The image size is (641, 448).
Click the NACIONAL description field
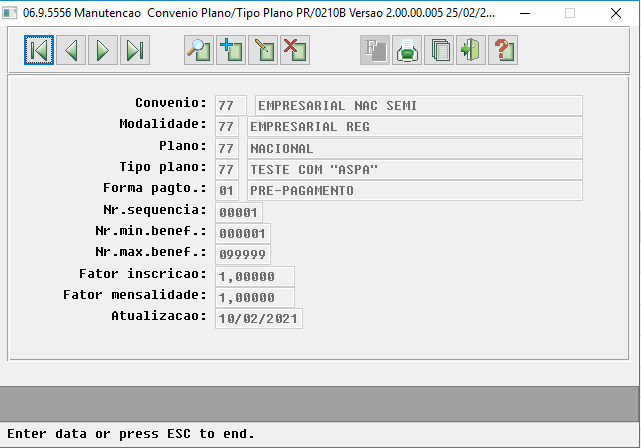(415, 148)
